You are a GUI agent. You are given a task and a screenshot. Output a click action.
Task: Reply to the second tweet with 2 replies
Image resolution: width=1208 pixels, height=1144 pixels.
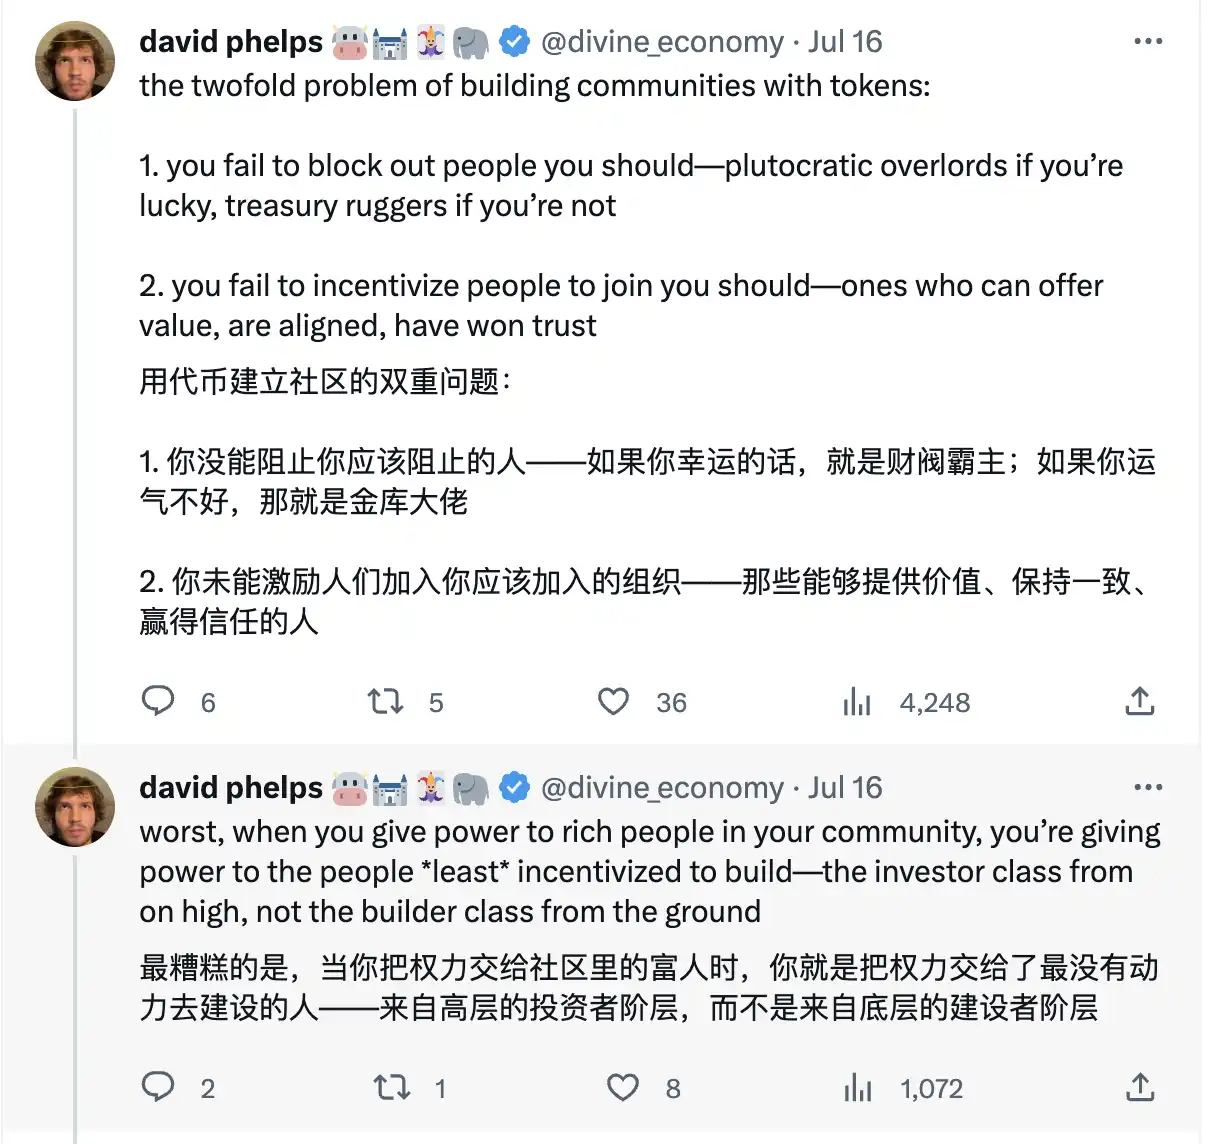[158, 1087]
